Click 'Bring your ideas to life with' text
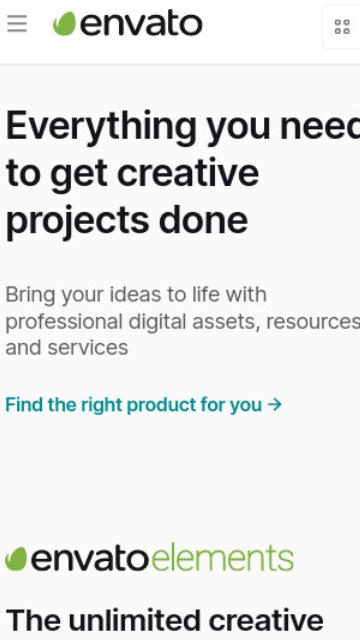This screenshot has height=640, width=360. click(136, 295)
